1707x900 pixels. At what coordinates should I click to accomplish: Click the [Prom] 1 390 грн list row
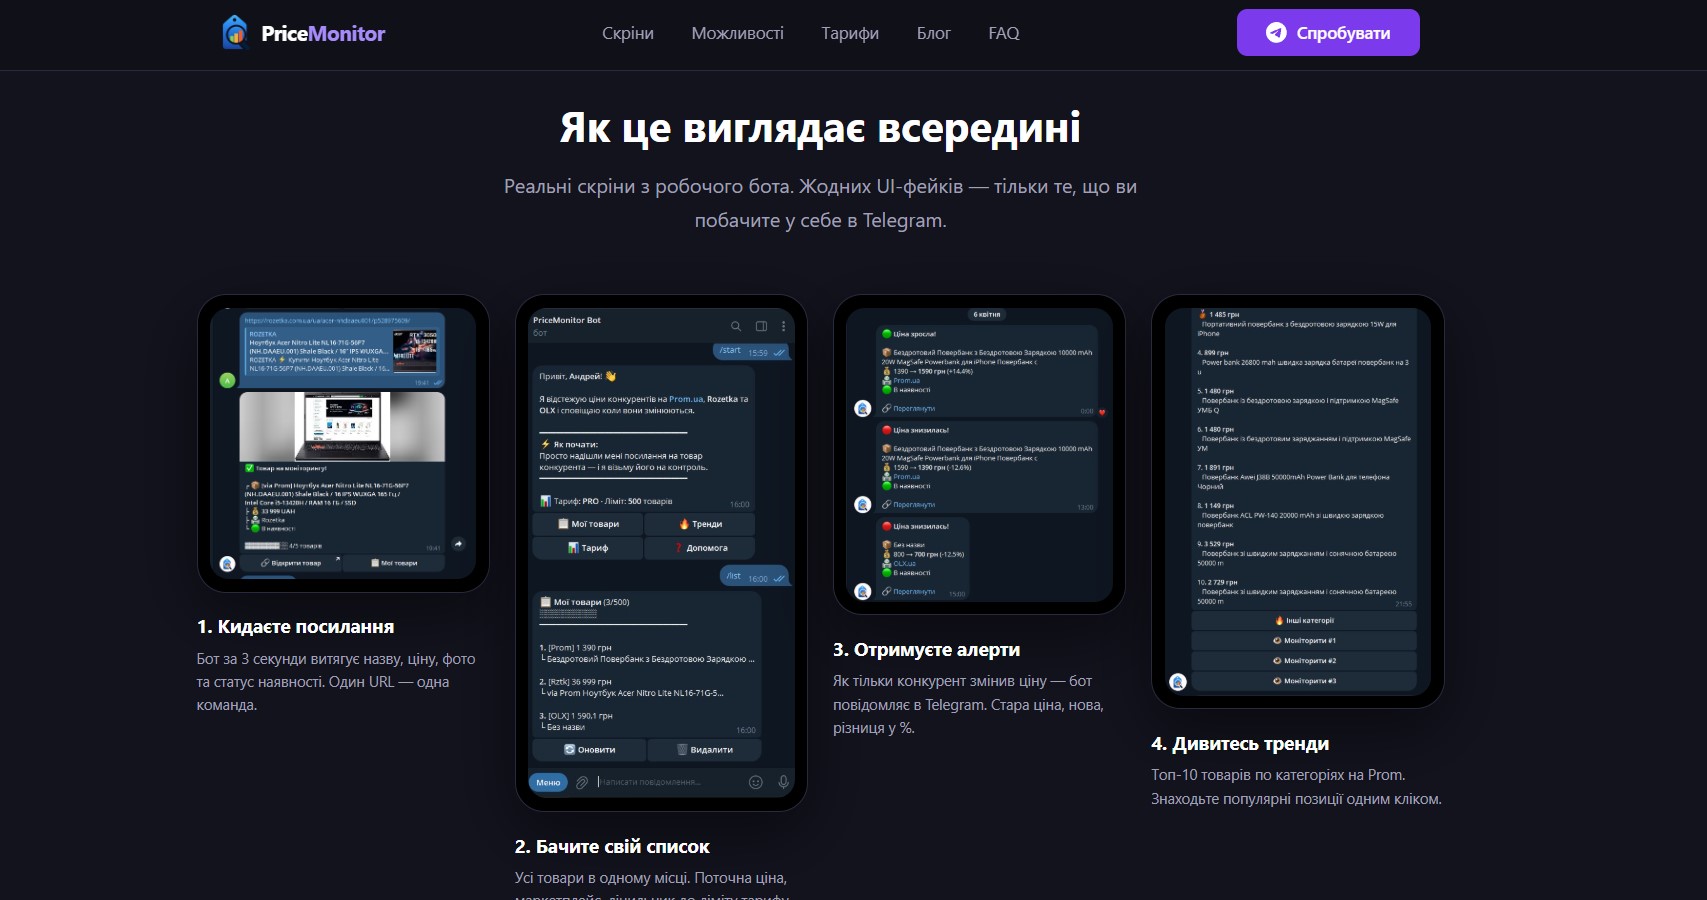click(647, 653)
